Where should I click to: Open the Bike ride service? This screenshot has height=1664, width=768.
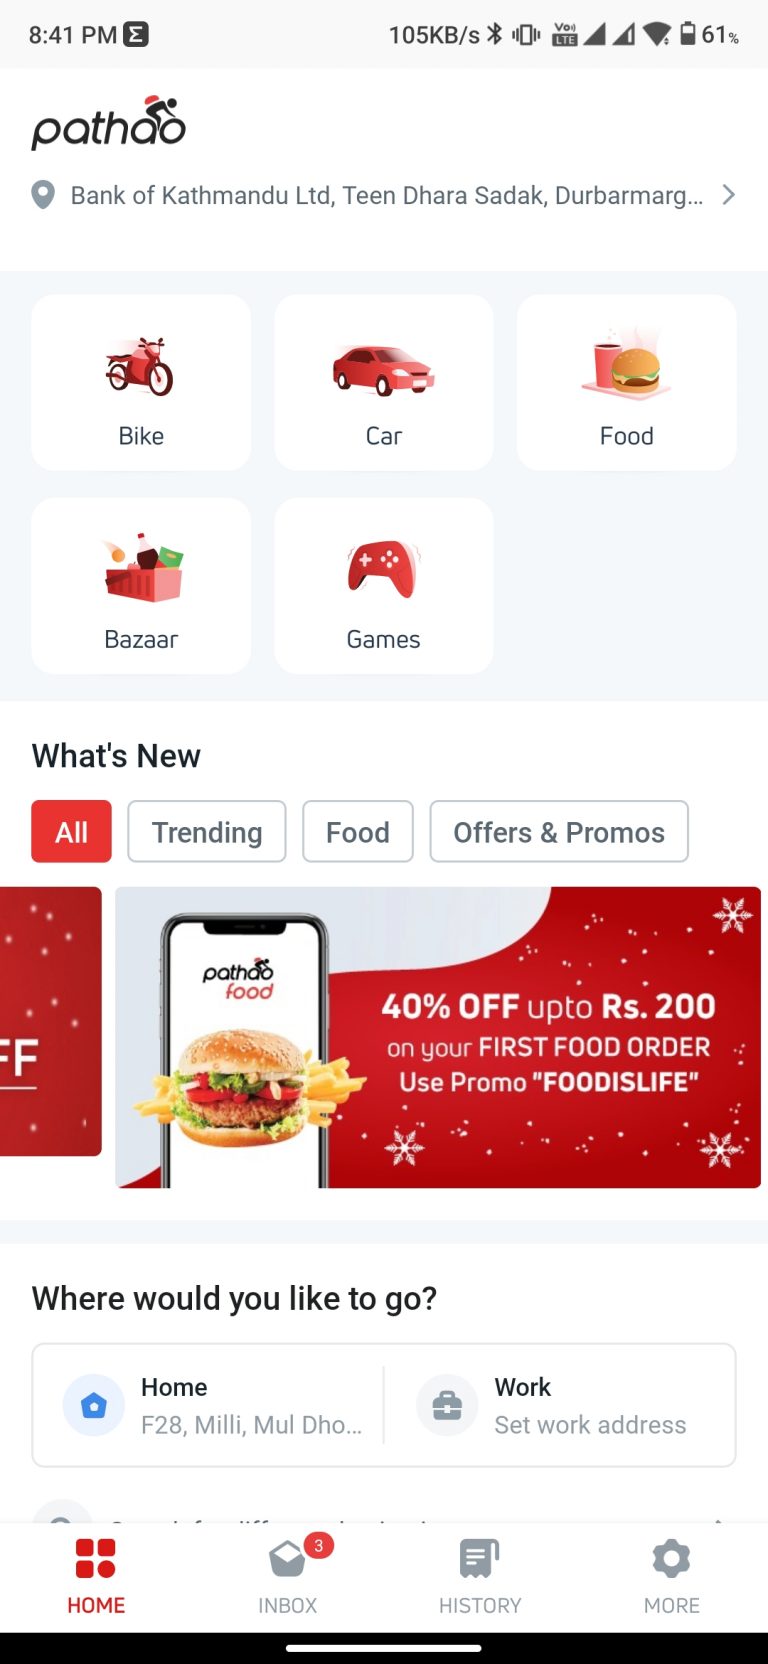pyautogui.click(x=141, y=382)
